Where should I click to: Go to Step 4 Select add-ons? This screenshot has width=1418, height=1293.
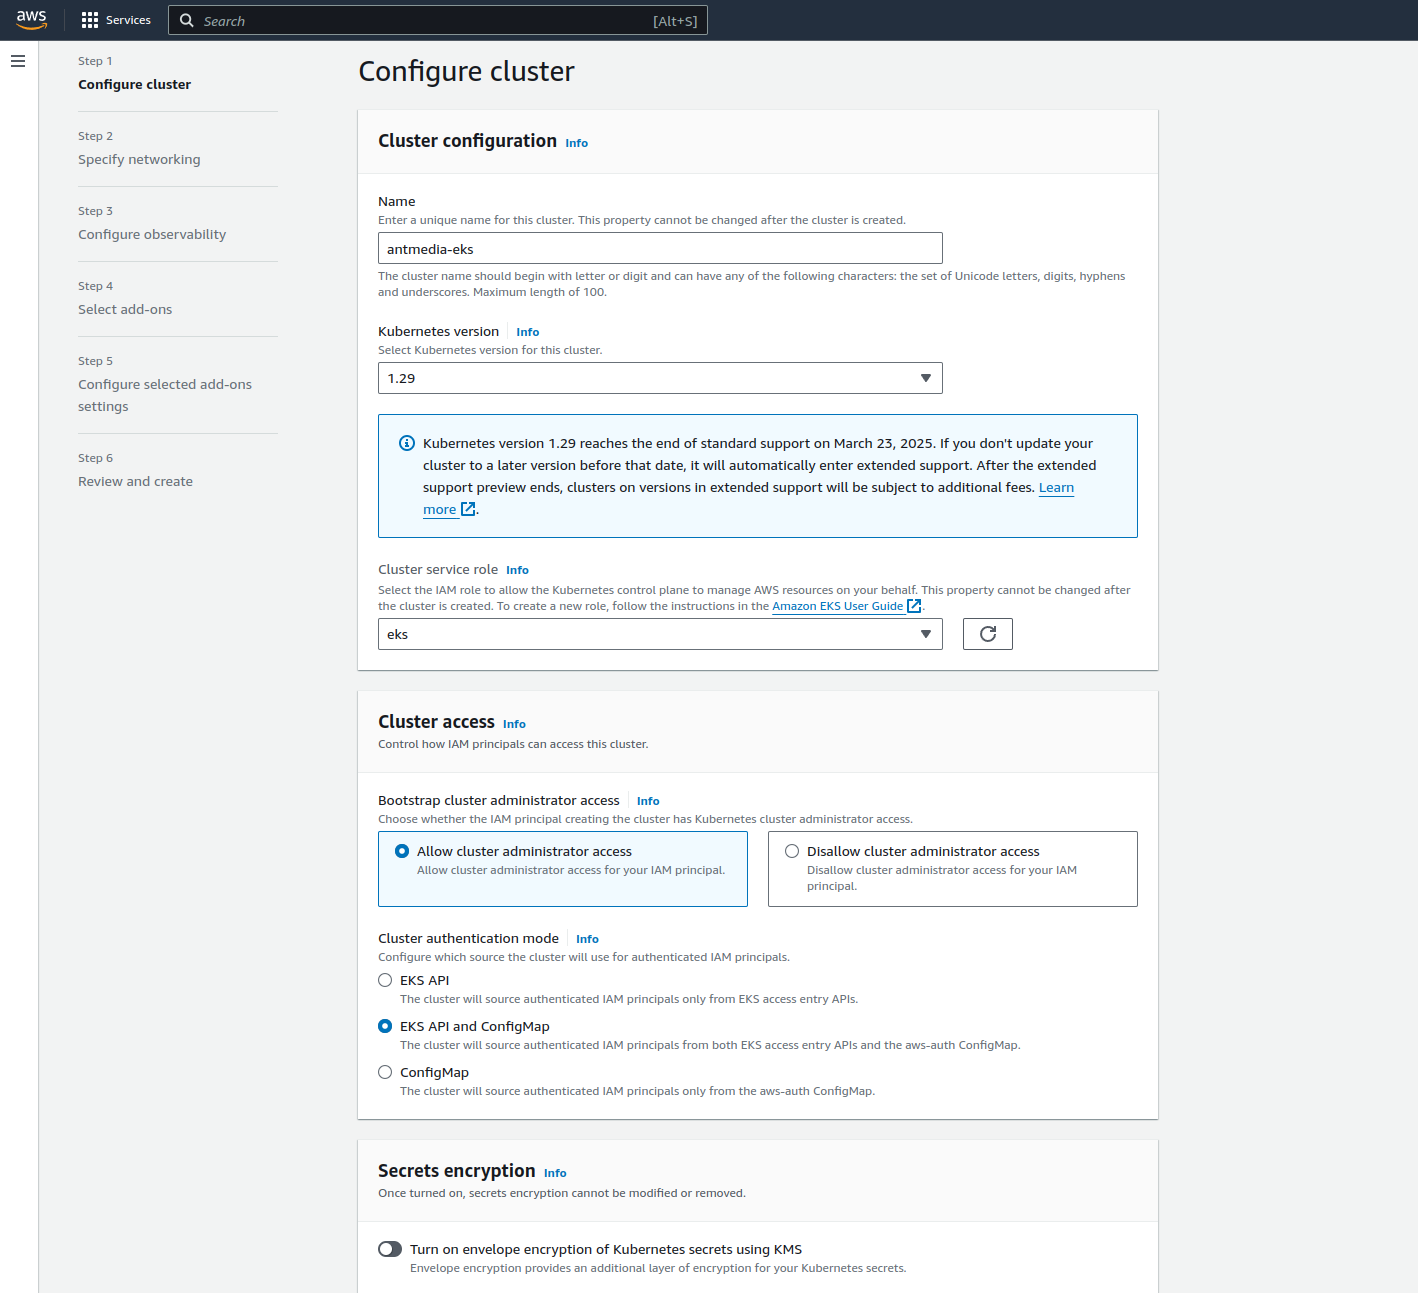125,309
